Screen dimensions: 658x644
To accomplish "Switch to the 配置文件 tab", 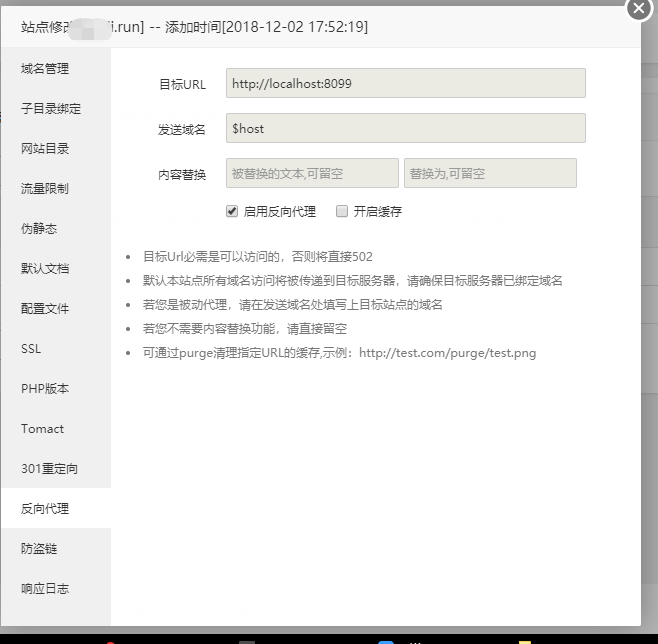I will click(46, 309).
